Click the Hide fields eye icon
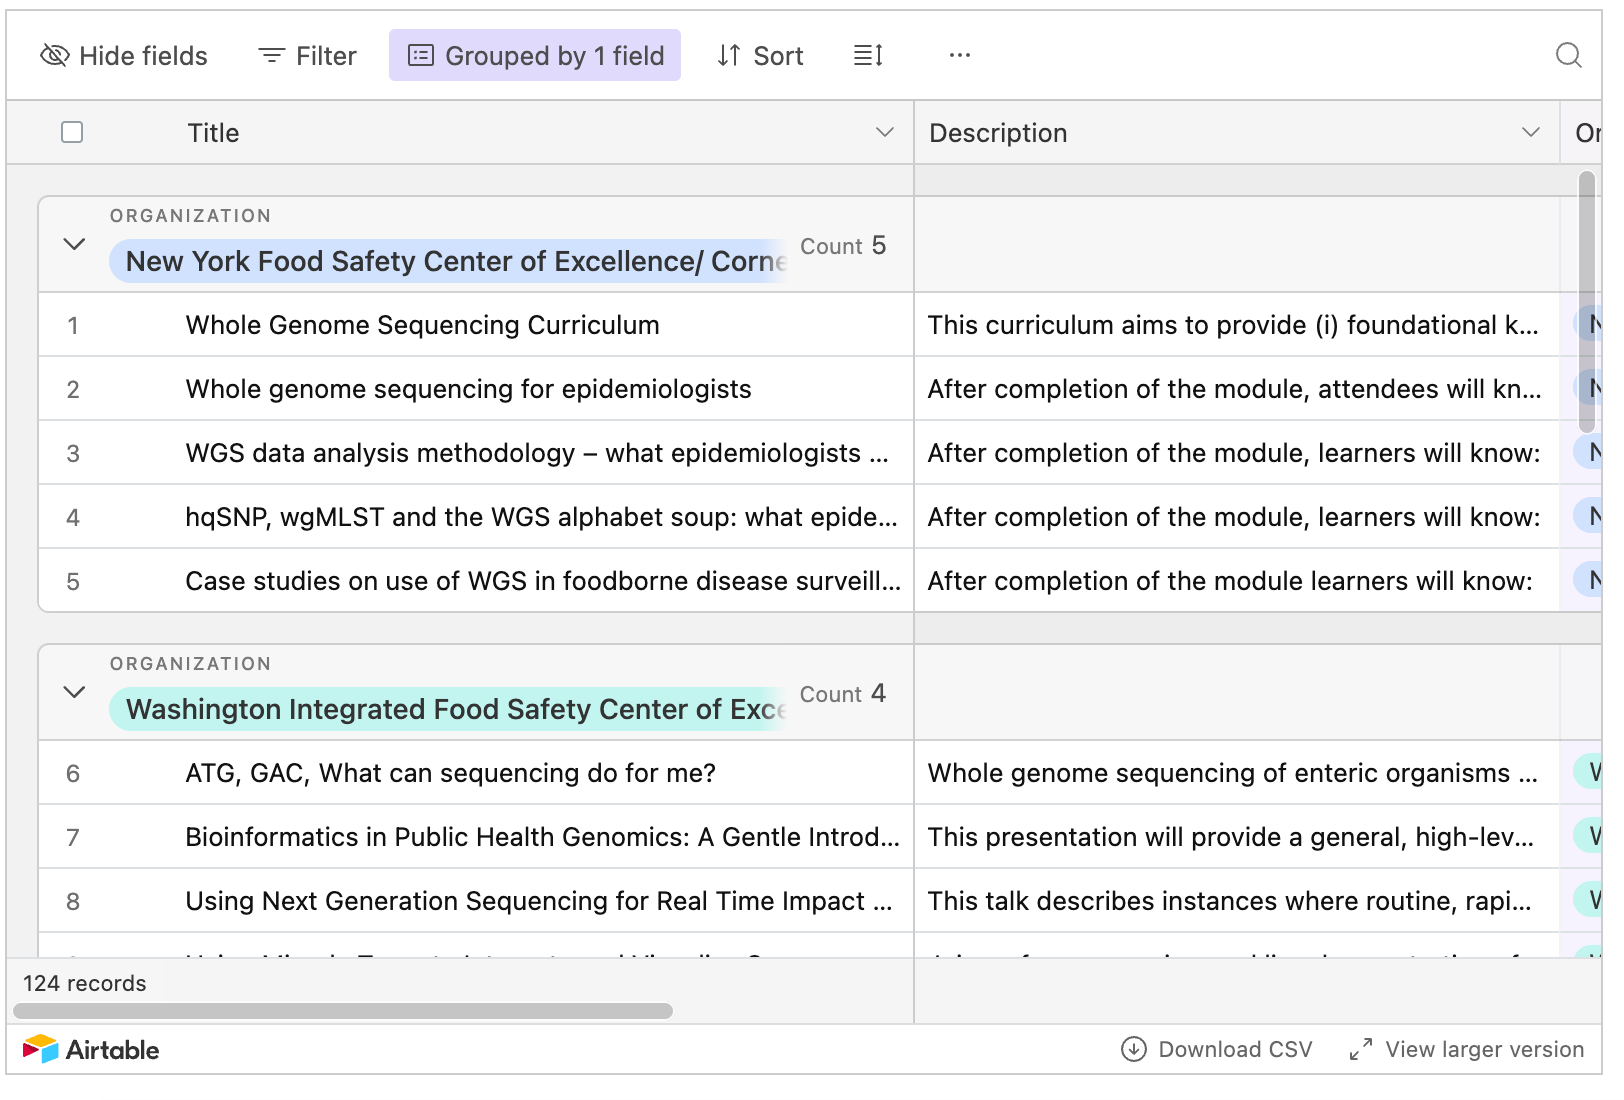 tap(55, 55)
